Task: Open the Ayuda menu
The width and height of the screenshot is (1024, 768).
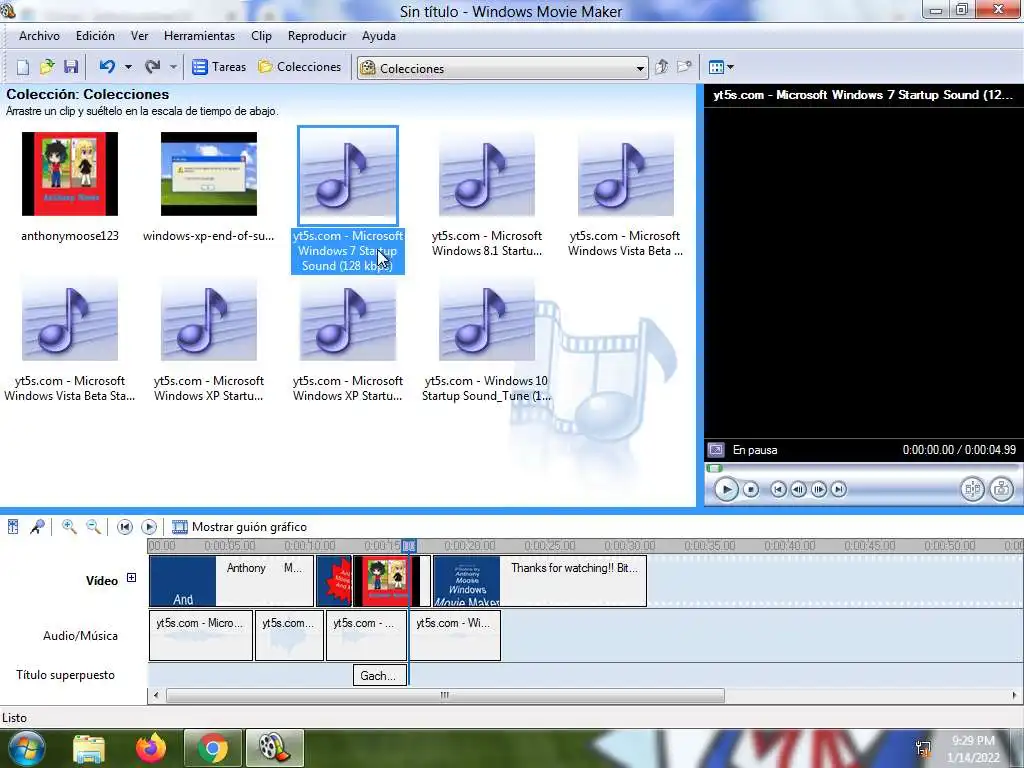Action: pyautogui.click(x=379, y=36)
